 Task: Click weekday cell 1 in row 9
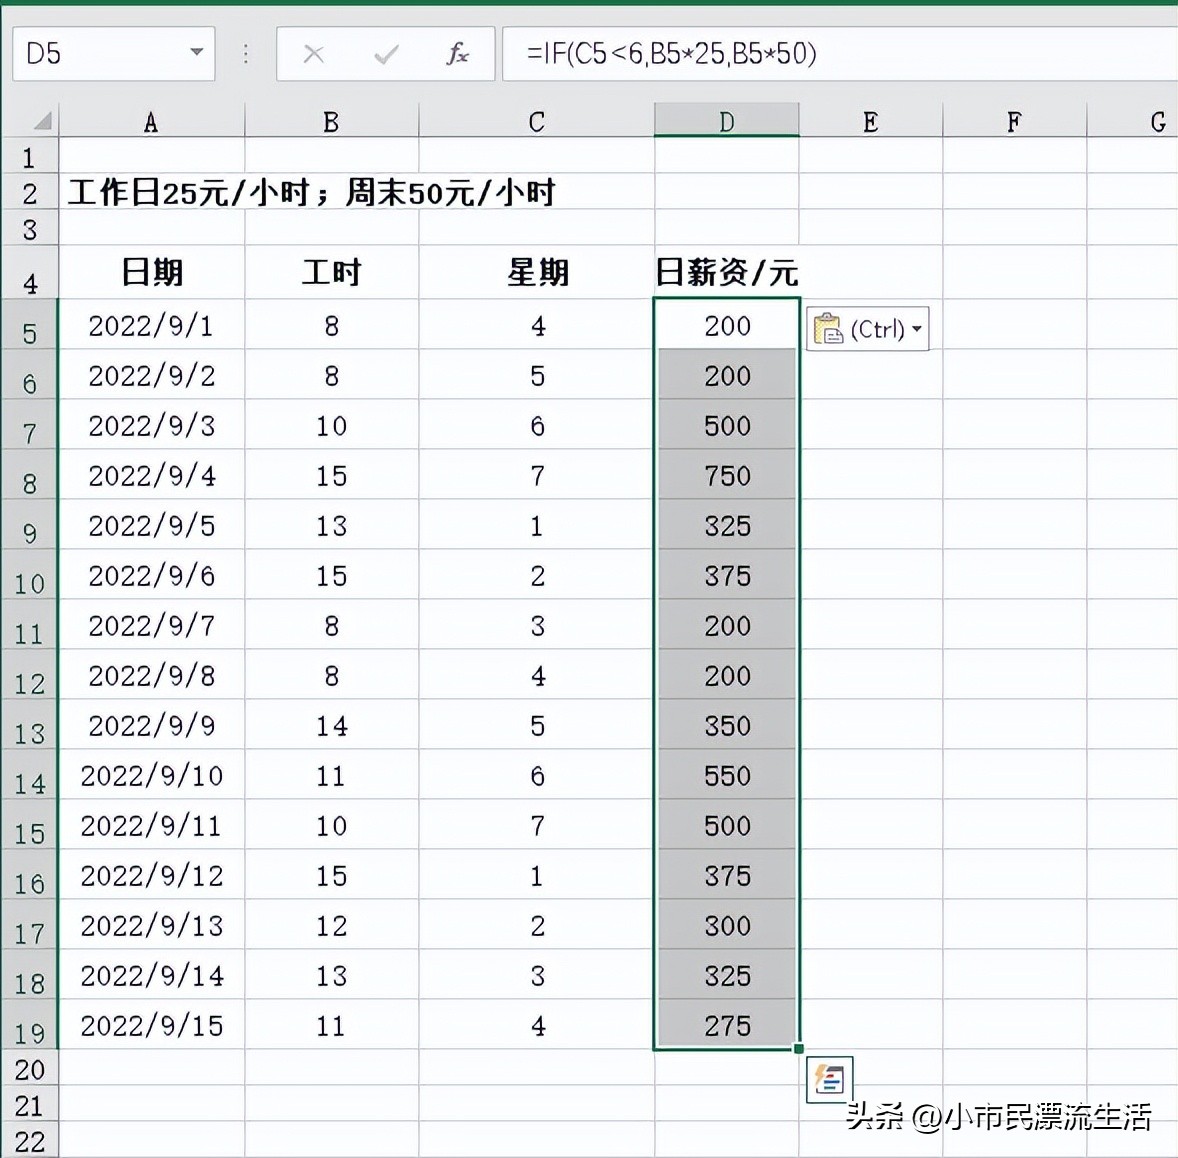pyautogui.click(x=536, y=525)
